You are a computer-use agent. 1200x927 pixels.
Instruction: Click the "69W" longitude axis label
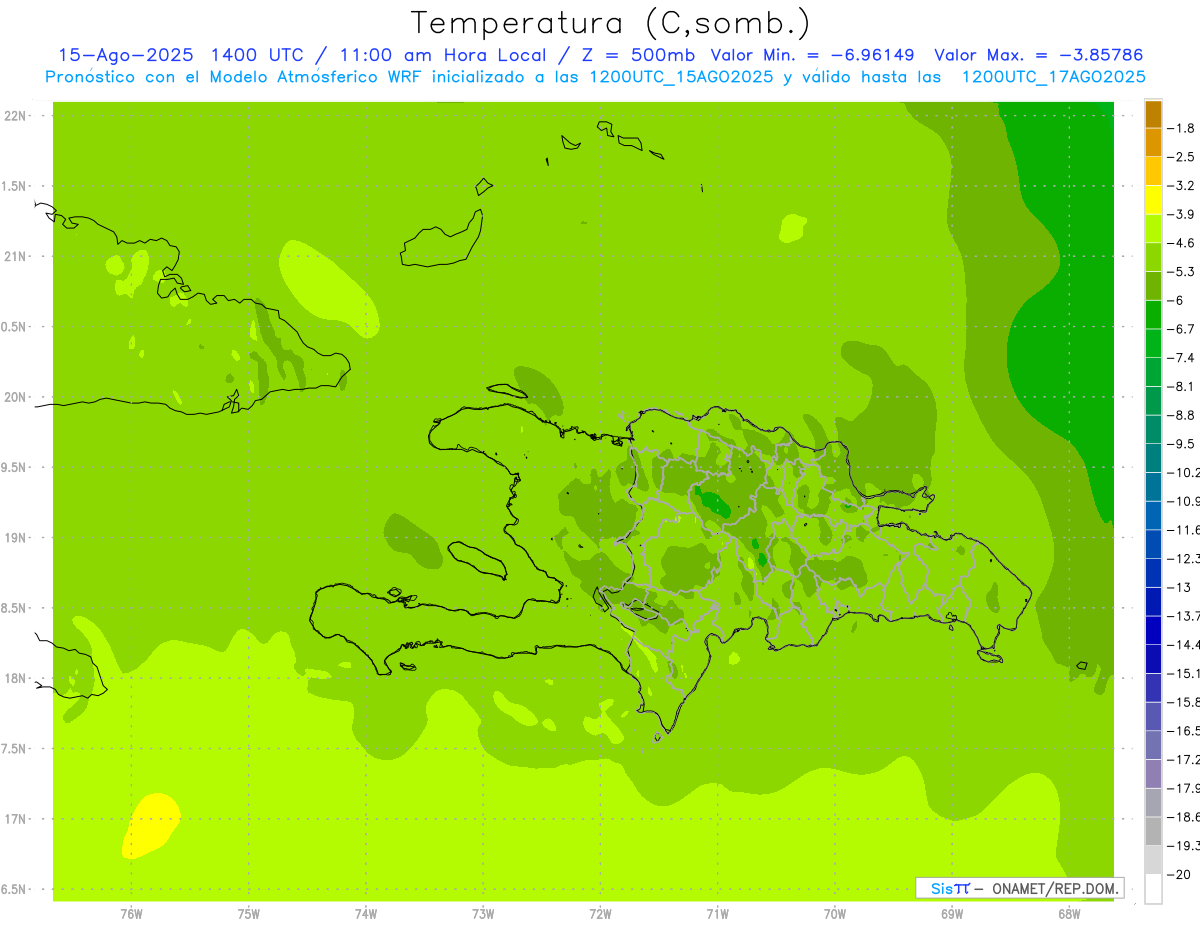click(x=952, y=913)
